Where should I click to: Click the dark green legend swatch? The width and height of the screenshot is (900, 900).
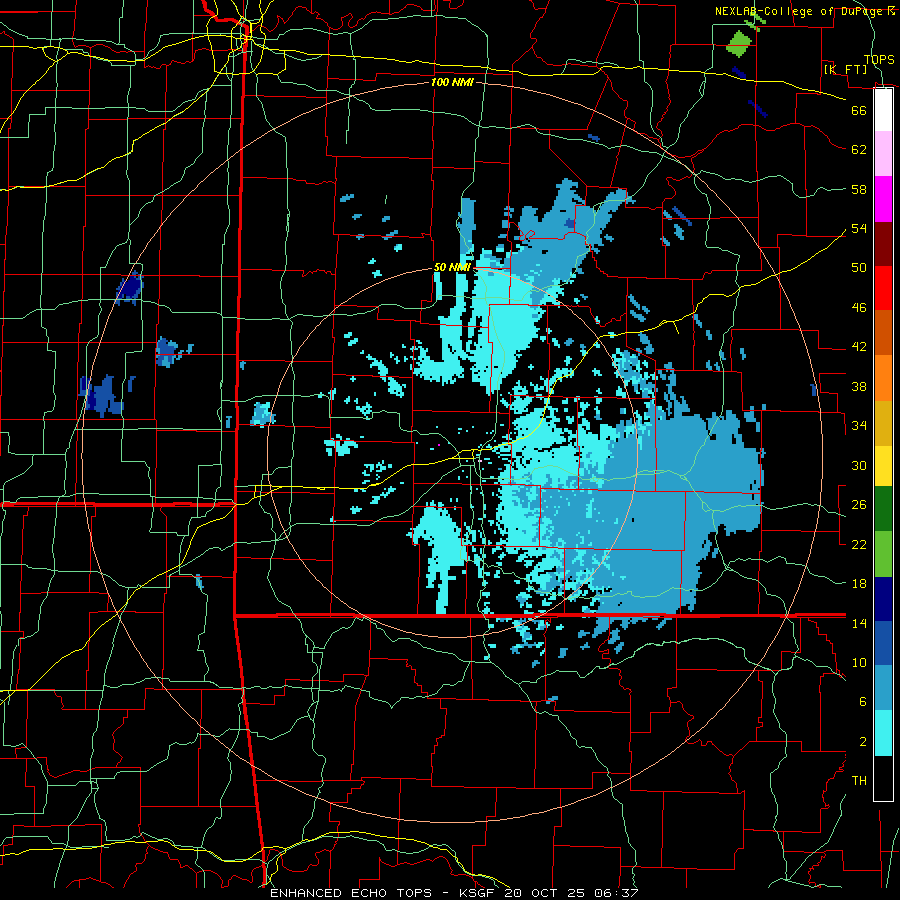tap(883, 508)
